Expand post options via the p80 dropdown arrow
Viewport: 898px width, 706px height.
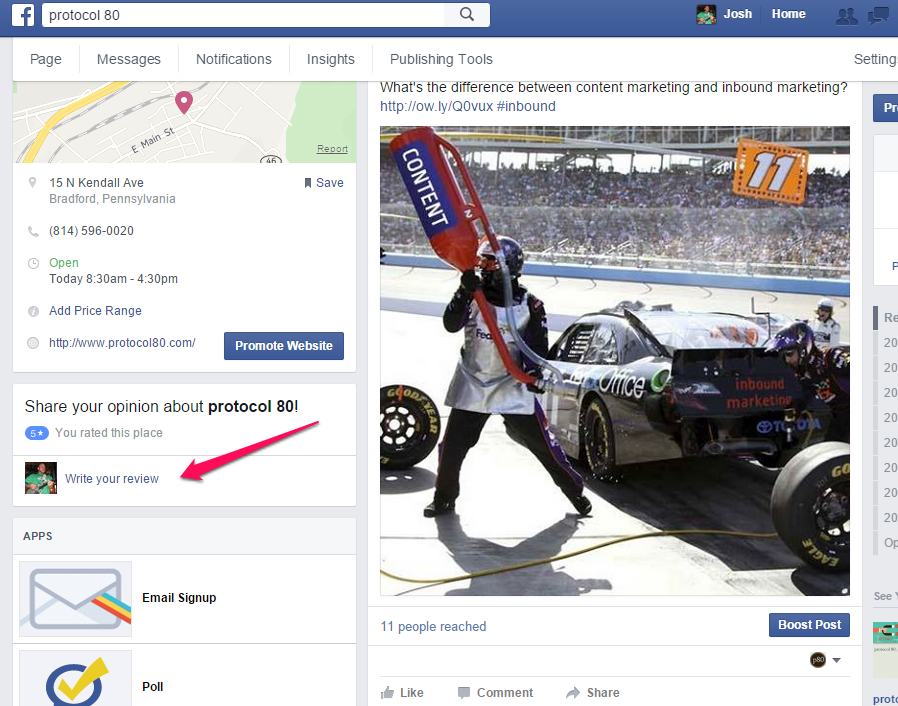click(x=835, y=660)
